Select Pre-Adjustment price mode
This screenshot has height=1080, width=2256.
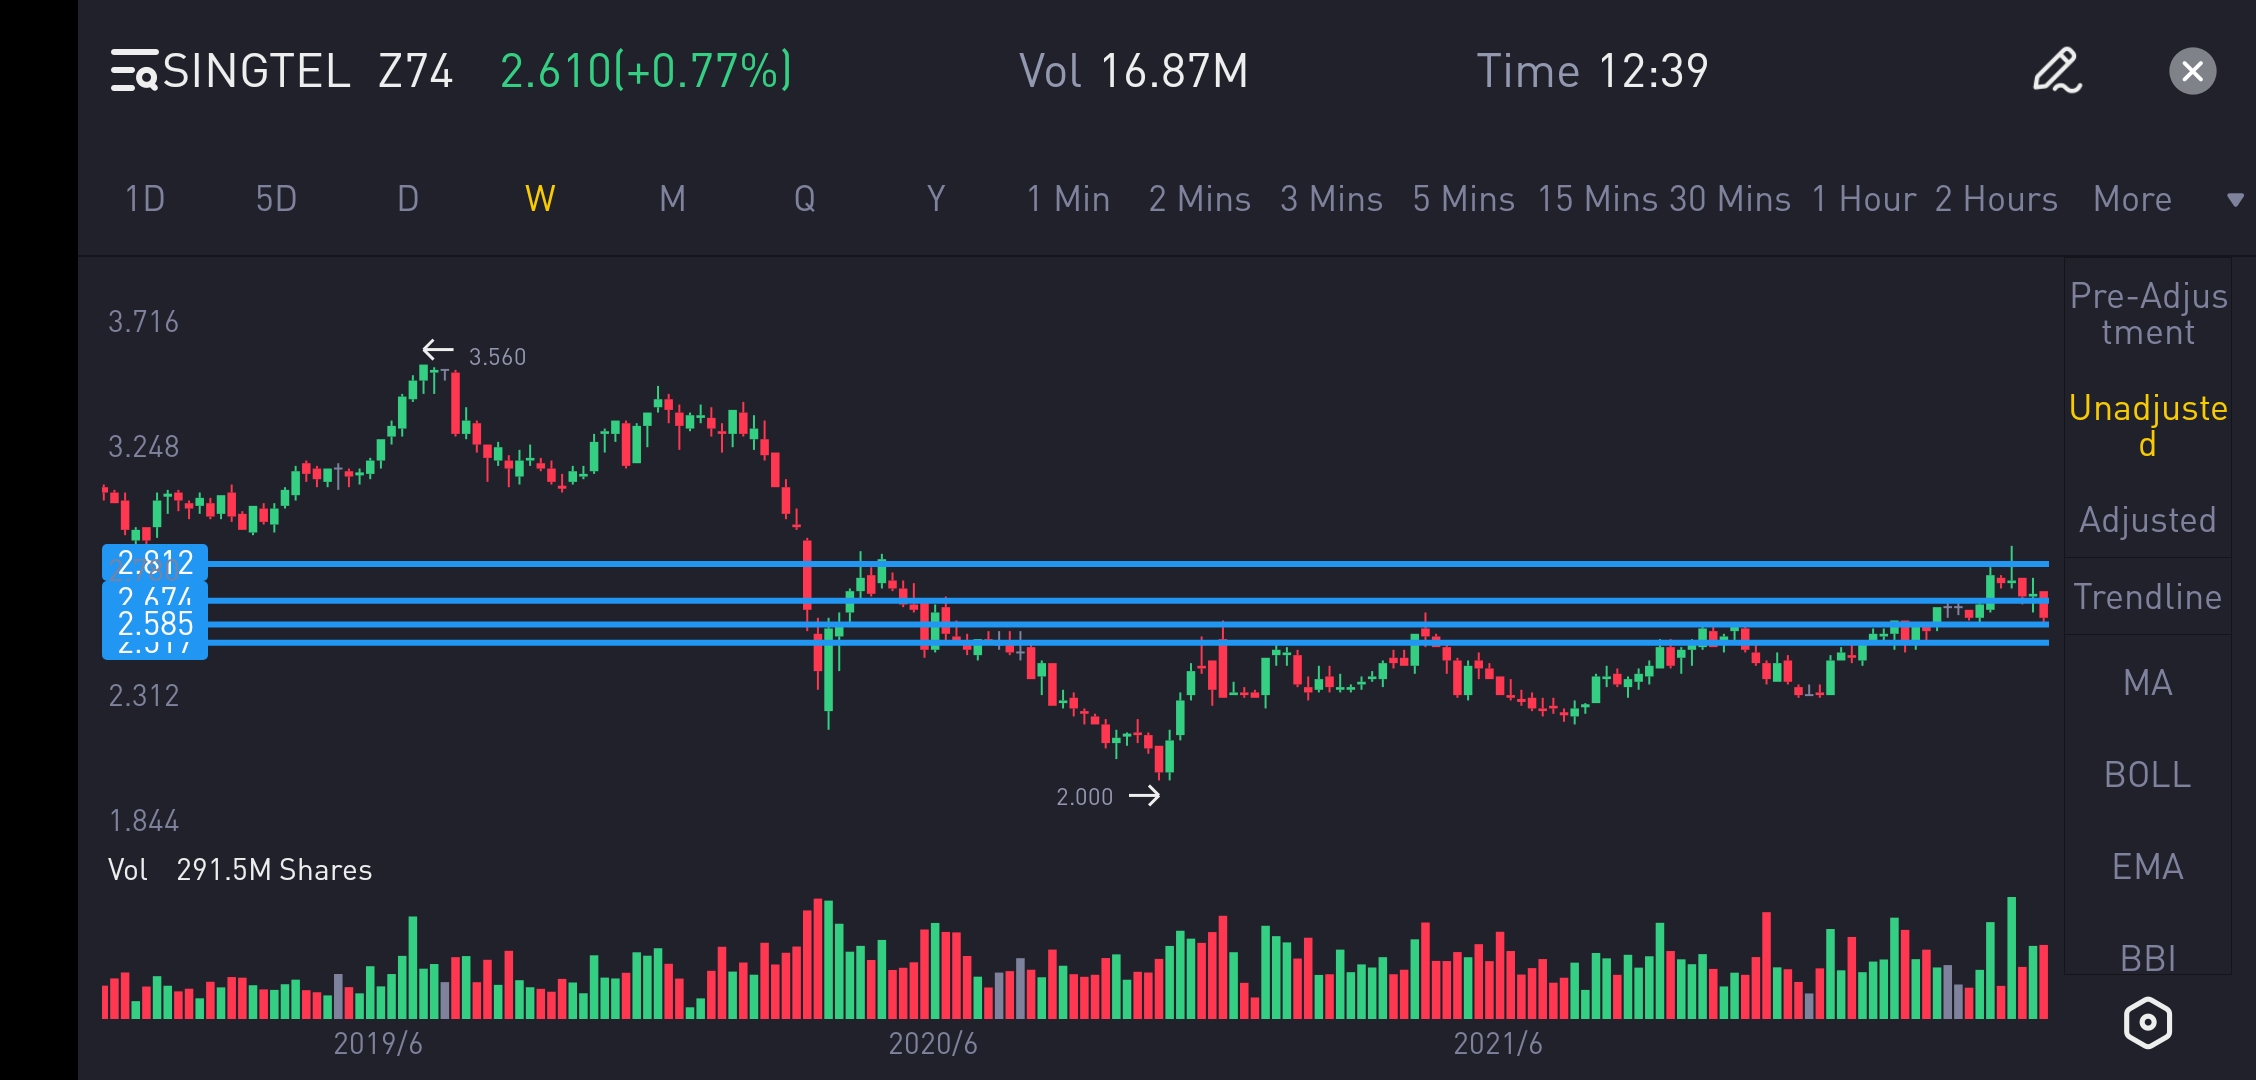click(2148, 313)
